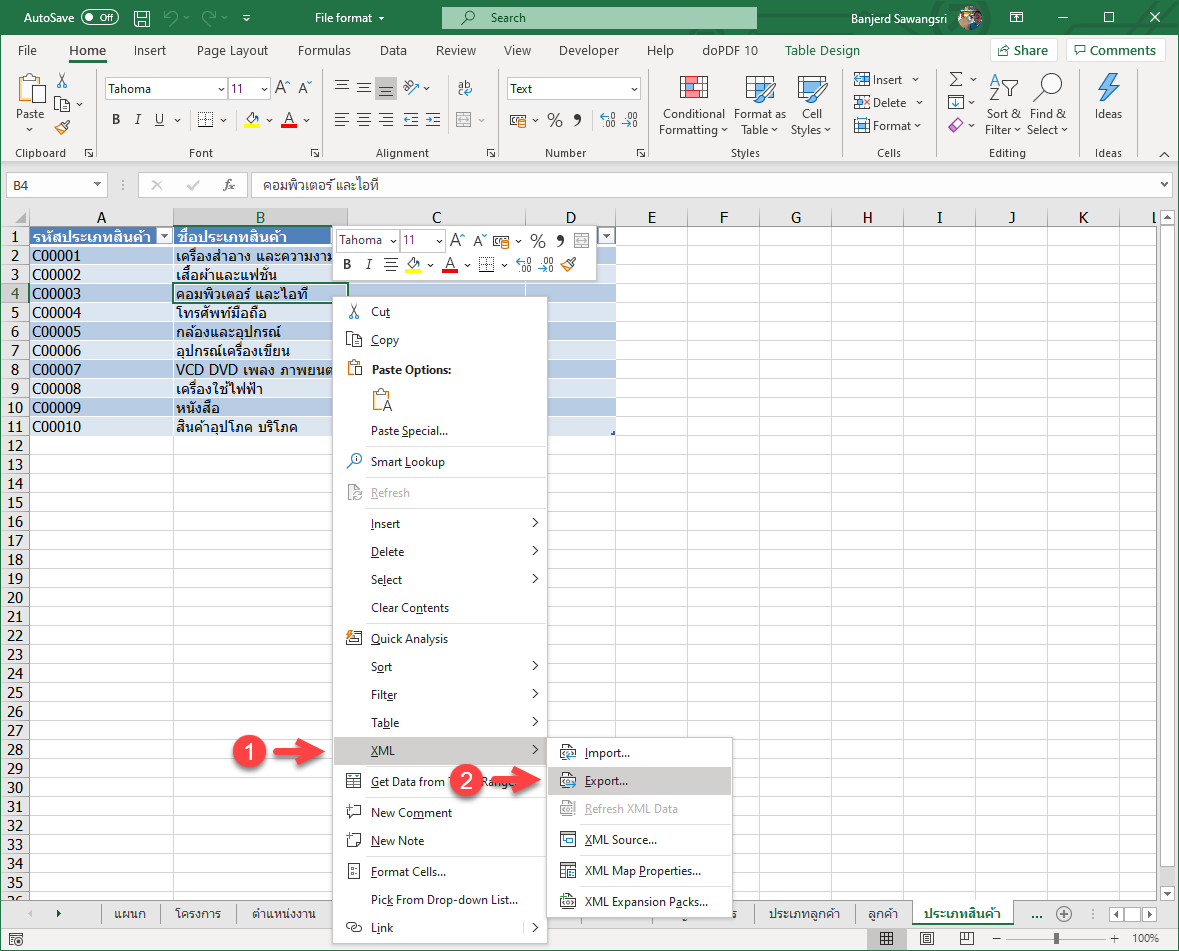Select Copy from the context menu
Image resolution: width=1179 pixels, height=951 pixels.
pyautogui.click(x=440, y=340)
